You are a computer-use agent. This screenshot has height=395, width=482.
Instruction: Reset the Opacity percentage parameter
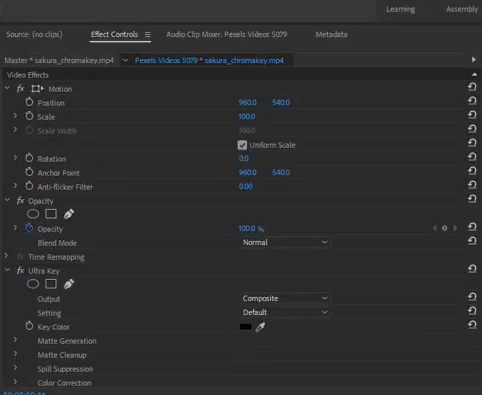point(472,227)
